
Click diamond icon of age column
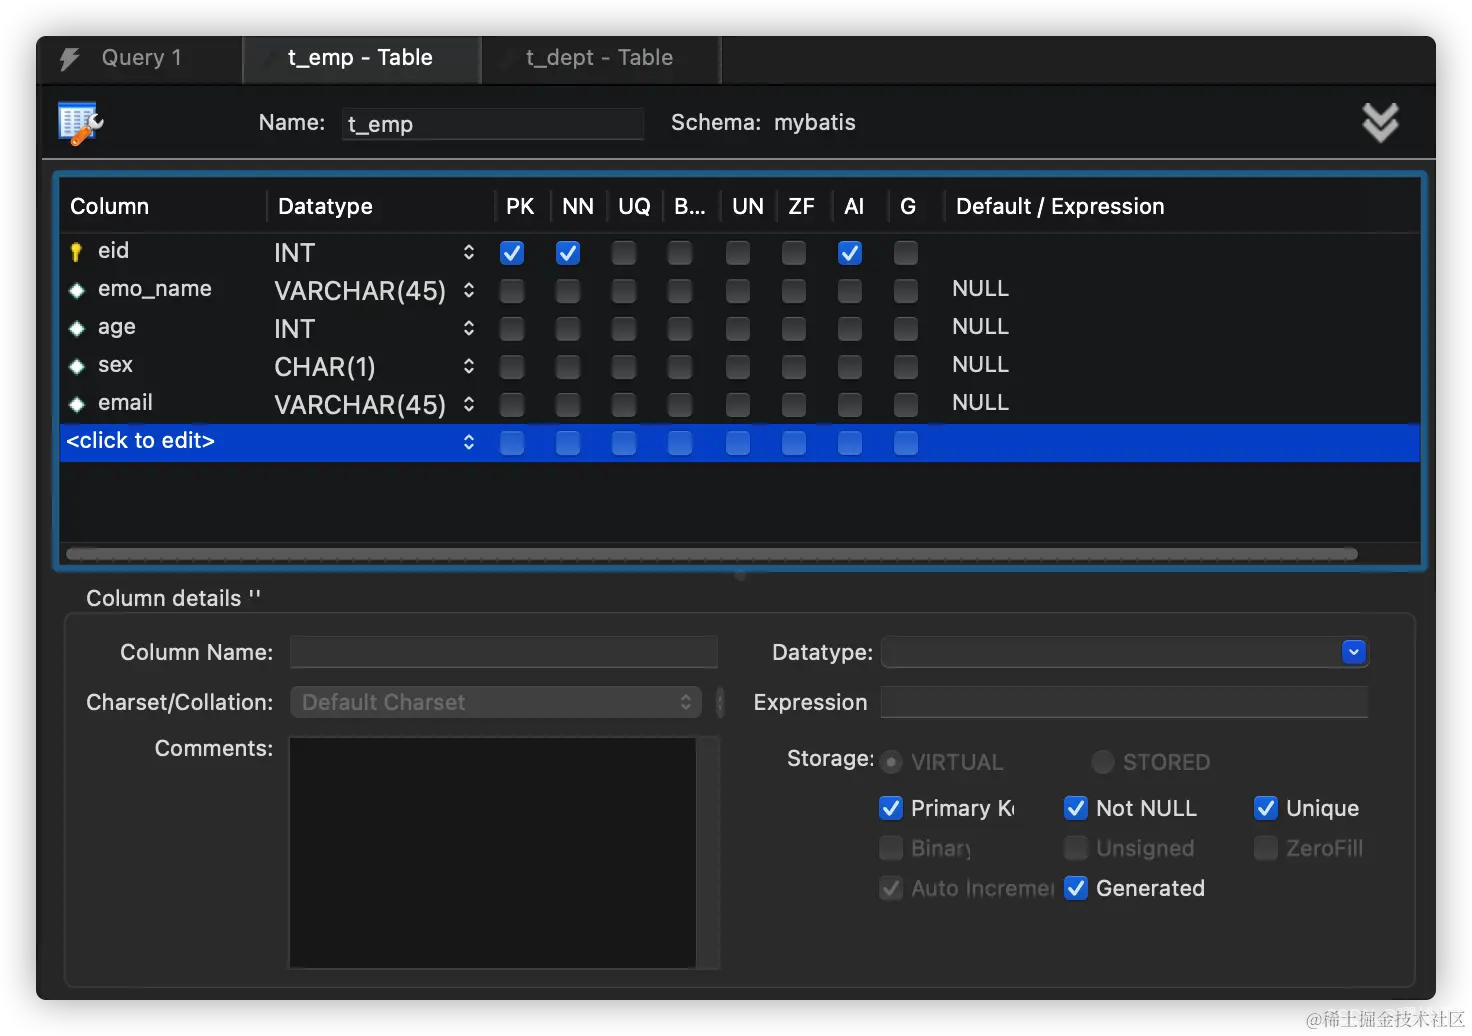[77, 328]
